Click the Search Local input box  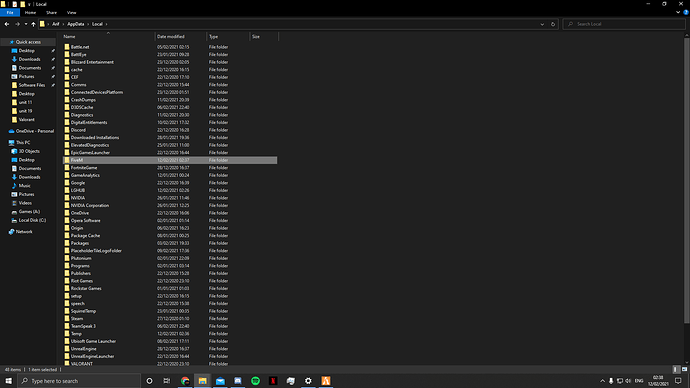click(x=624, y=24)
